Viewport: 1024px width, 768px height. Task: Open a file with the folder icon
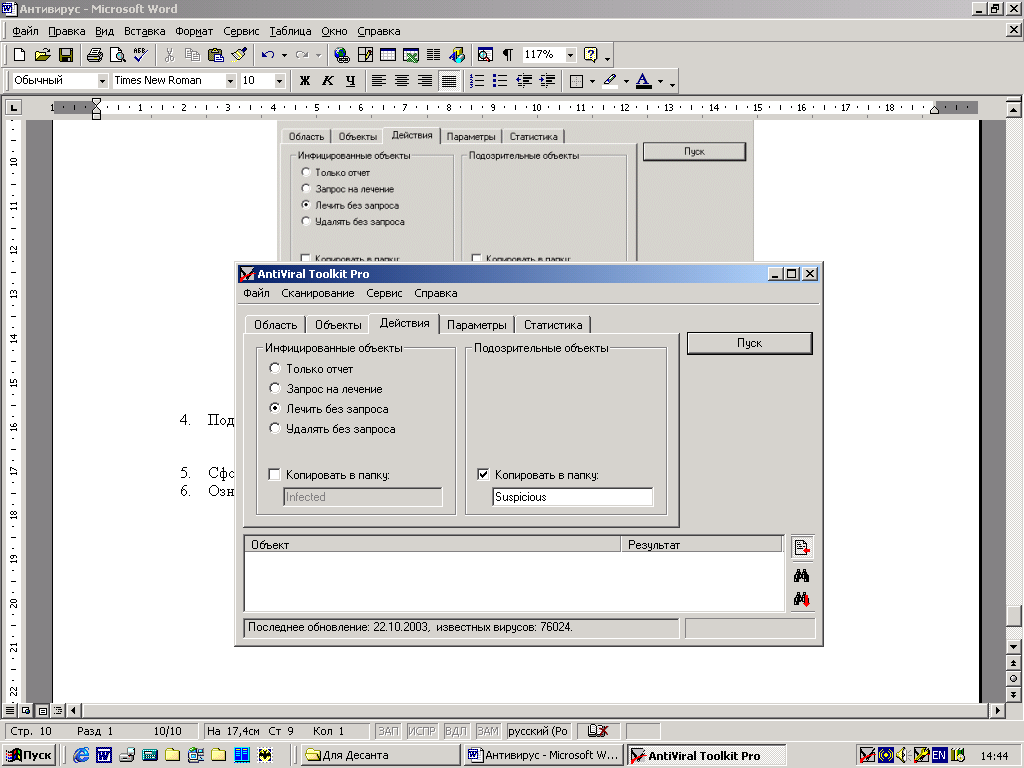click(x=42, y=55)
